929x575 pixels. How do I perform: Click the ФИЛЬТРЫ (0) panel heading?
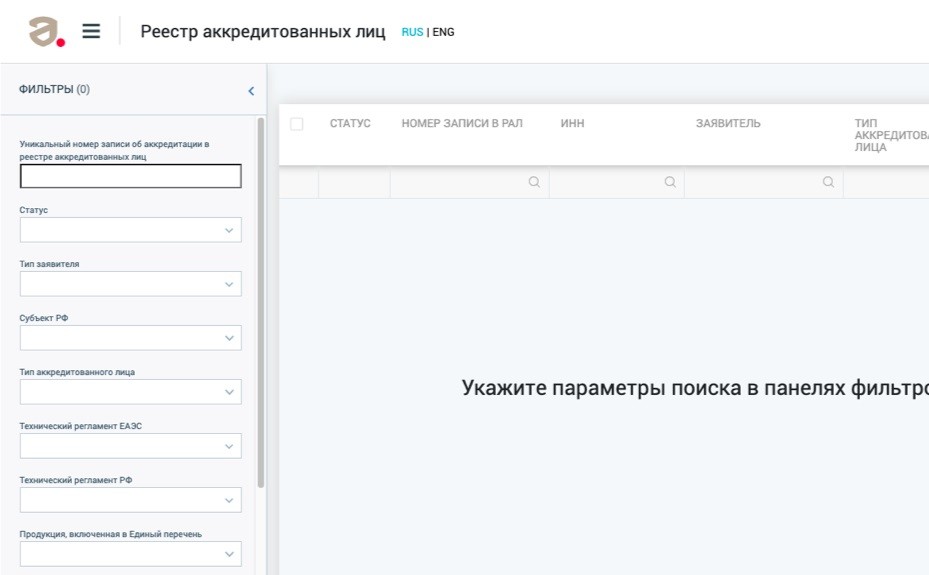point(54,89)
